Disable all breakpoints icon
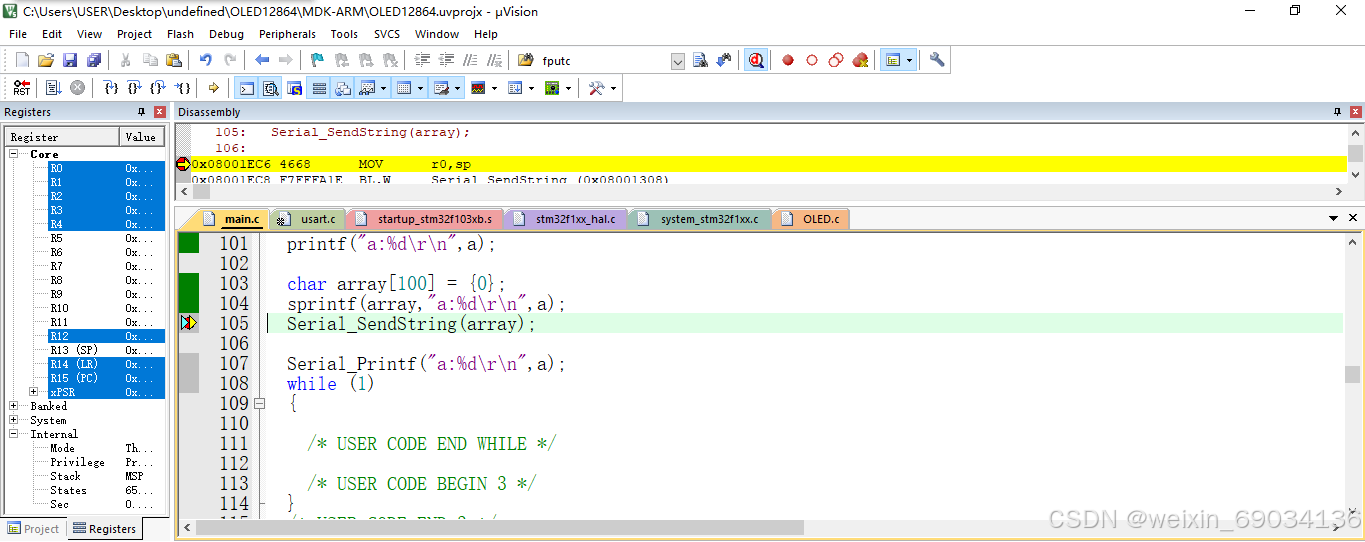Screen dimensions: 1365x542 coord(836,60)
